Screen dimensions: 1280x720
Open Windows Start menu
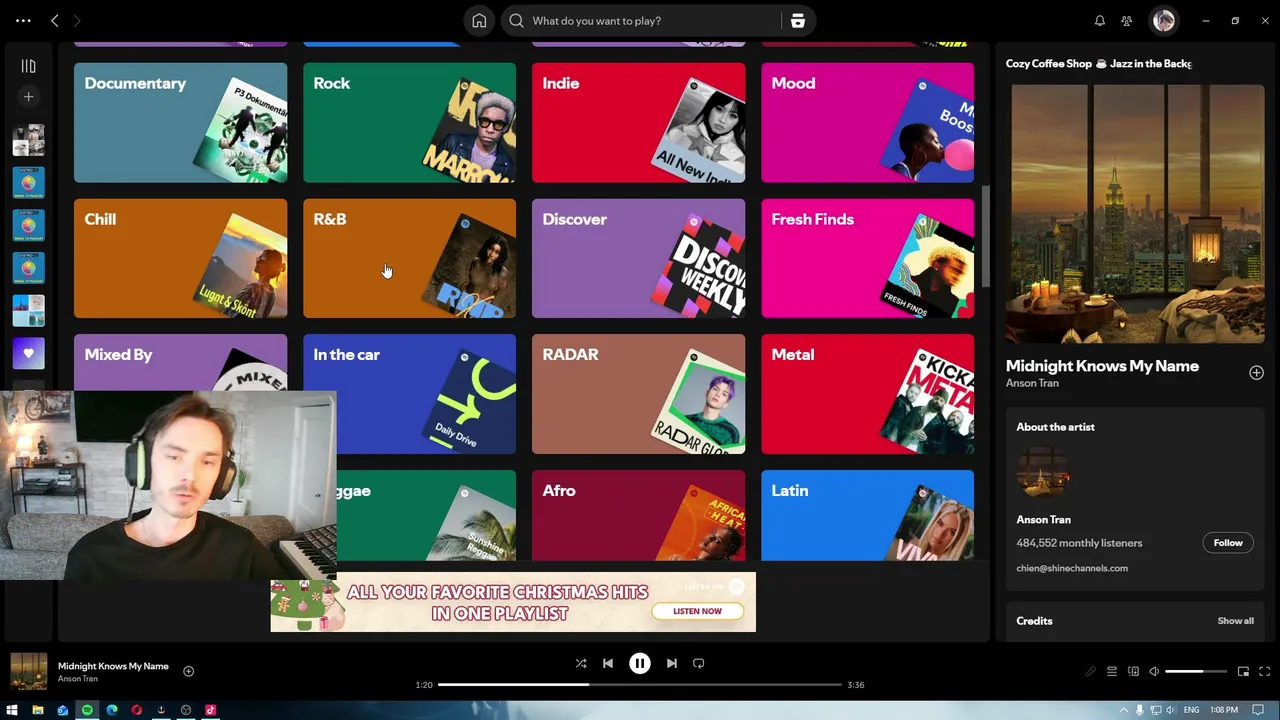12,710
